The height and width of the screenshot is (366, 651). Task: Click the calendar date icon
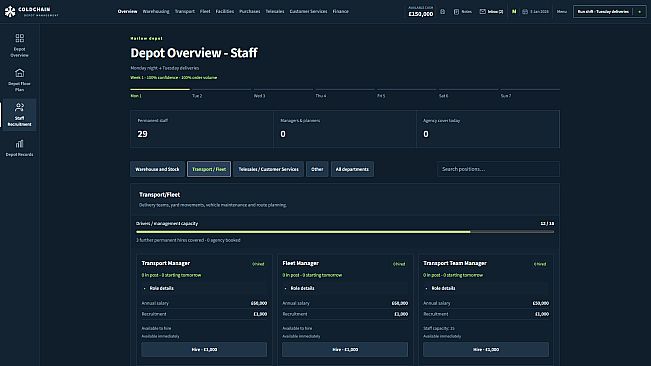pos(525,12)
